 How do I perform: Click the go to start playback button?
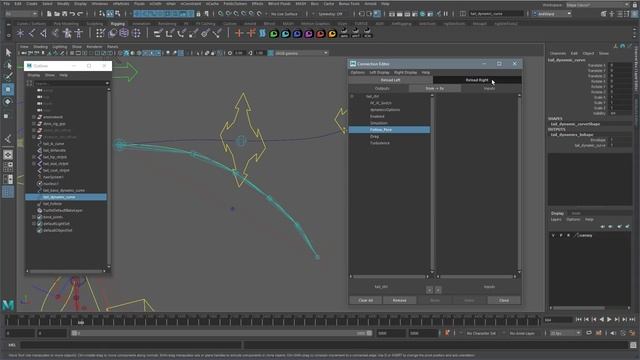(579, 320)
